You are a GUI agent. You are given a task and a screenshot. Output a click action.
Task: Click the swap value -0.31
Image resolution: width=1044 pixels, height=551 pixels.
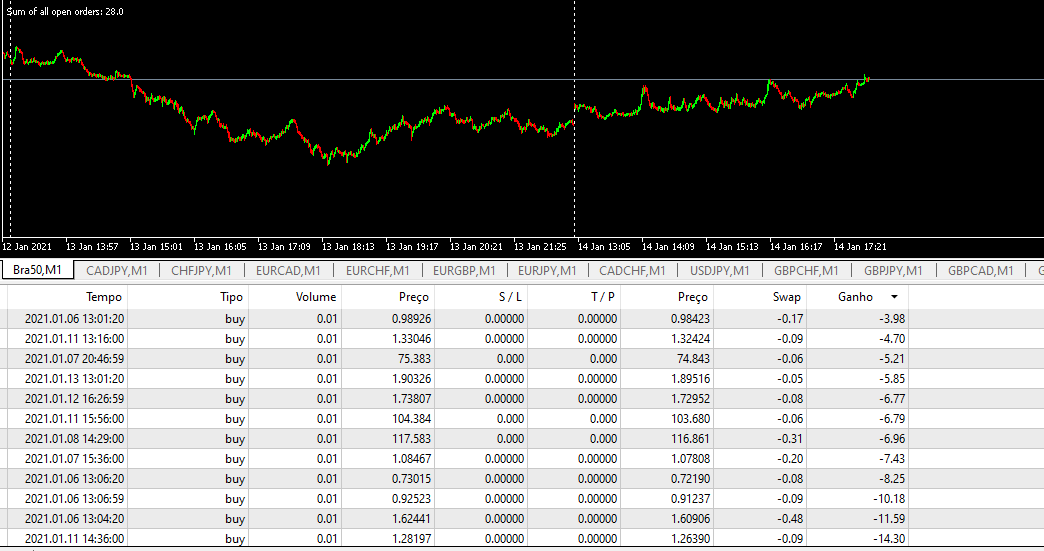coord(790,439)
